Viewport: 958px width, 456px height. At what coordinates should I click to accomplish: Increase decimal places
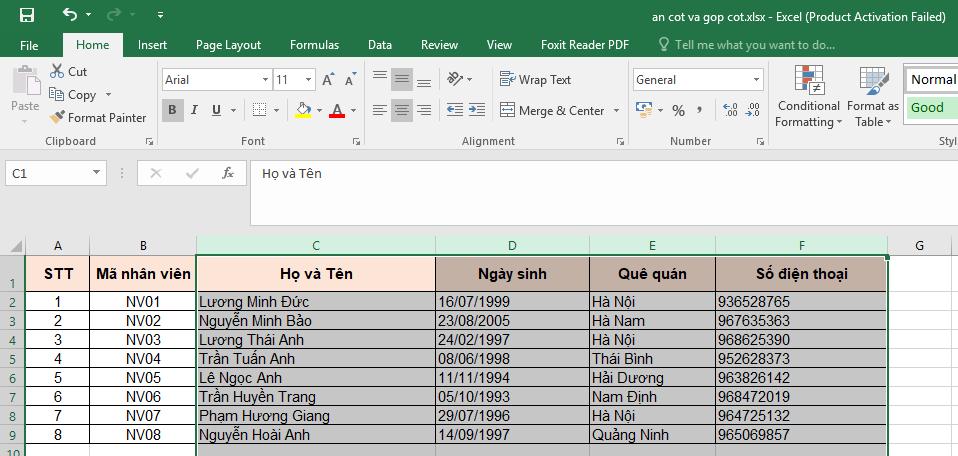pyautogui.click(x=730, y=111)
